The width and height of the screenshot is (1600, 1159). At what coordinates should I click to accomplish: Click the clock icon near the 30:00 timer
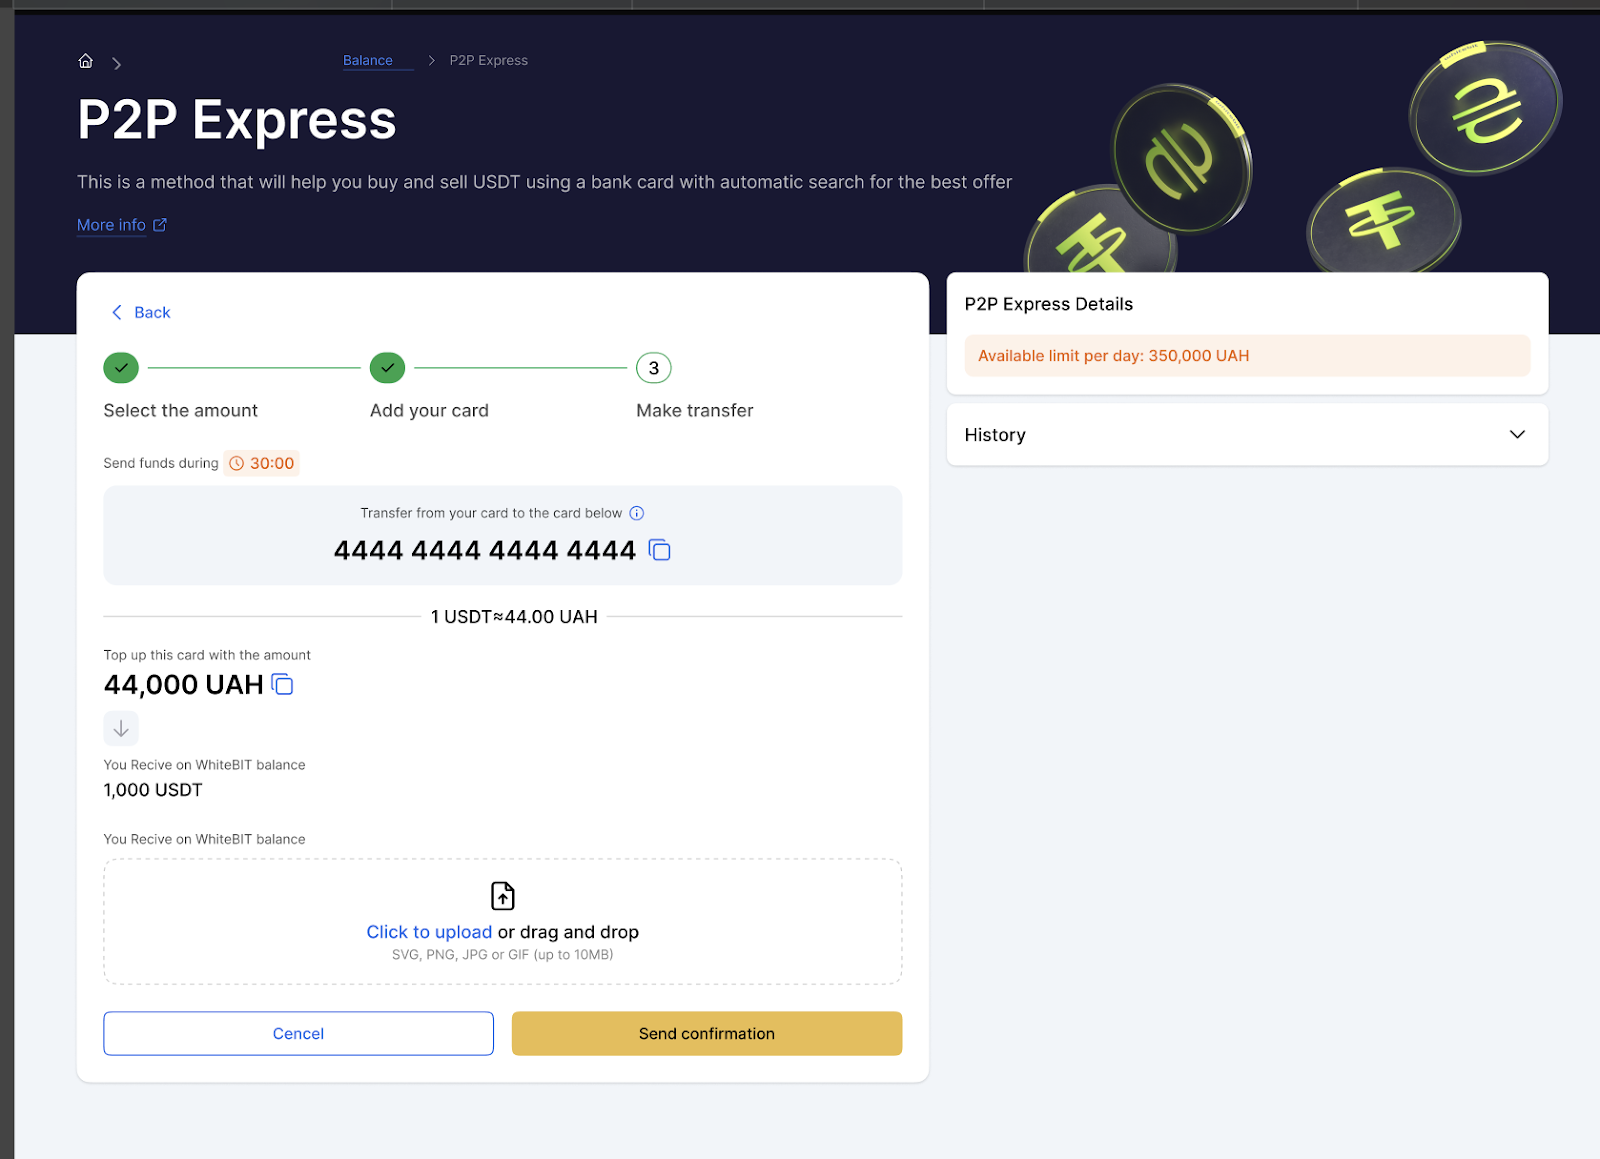click(237, 463)
